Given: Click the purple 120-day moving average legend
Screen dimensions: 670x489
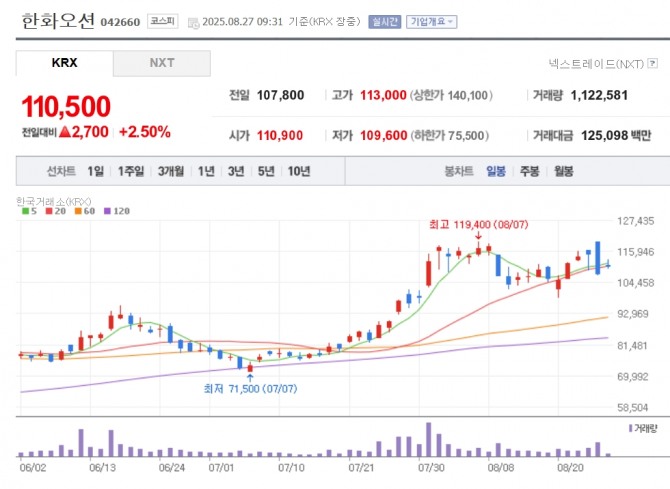Looking at the screenshot, I should pos(116,211).
